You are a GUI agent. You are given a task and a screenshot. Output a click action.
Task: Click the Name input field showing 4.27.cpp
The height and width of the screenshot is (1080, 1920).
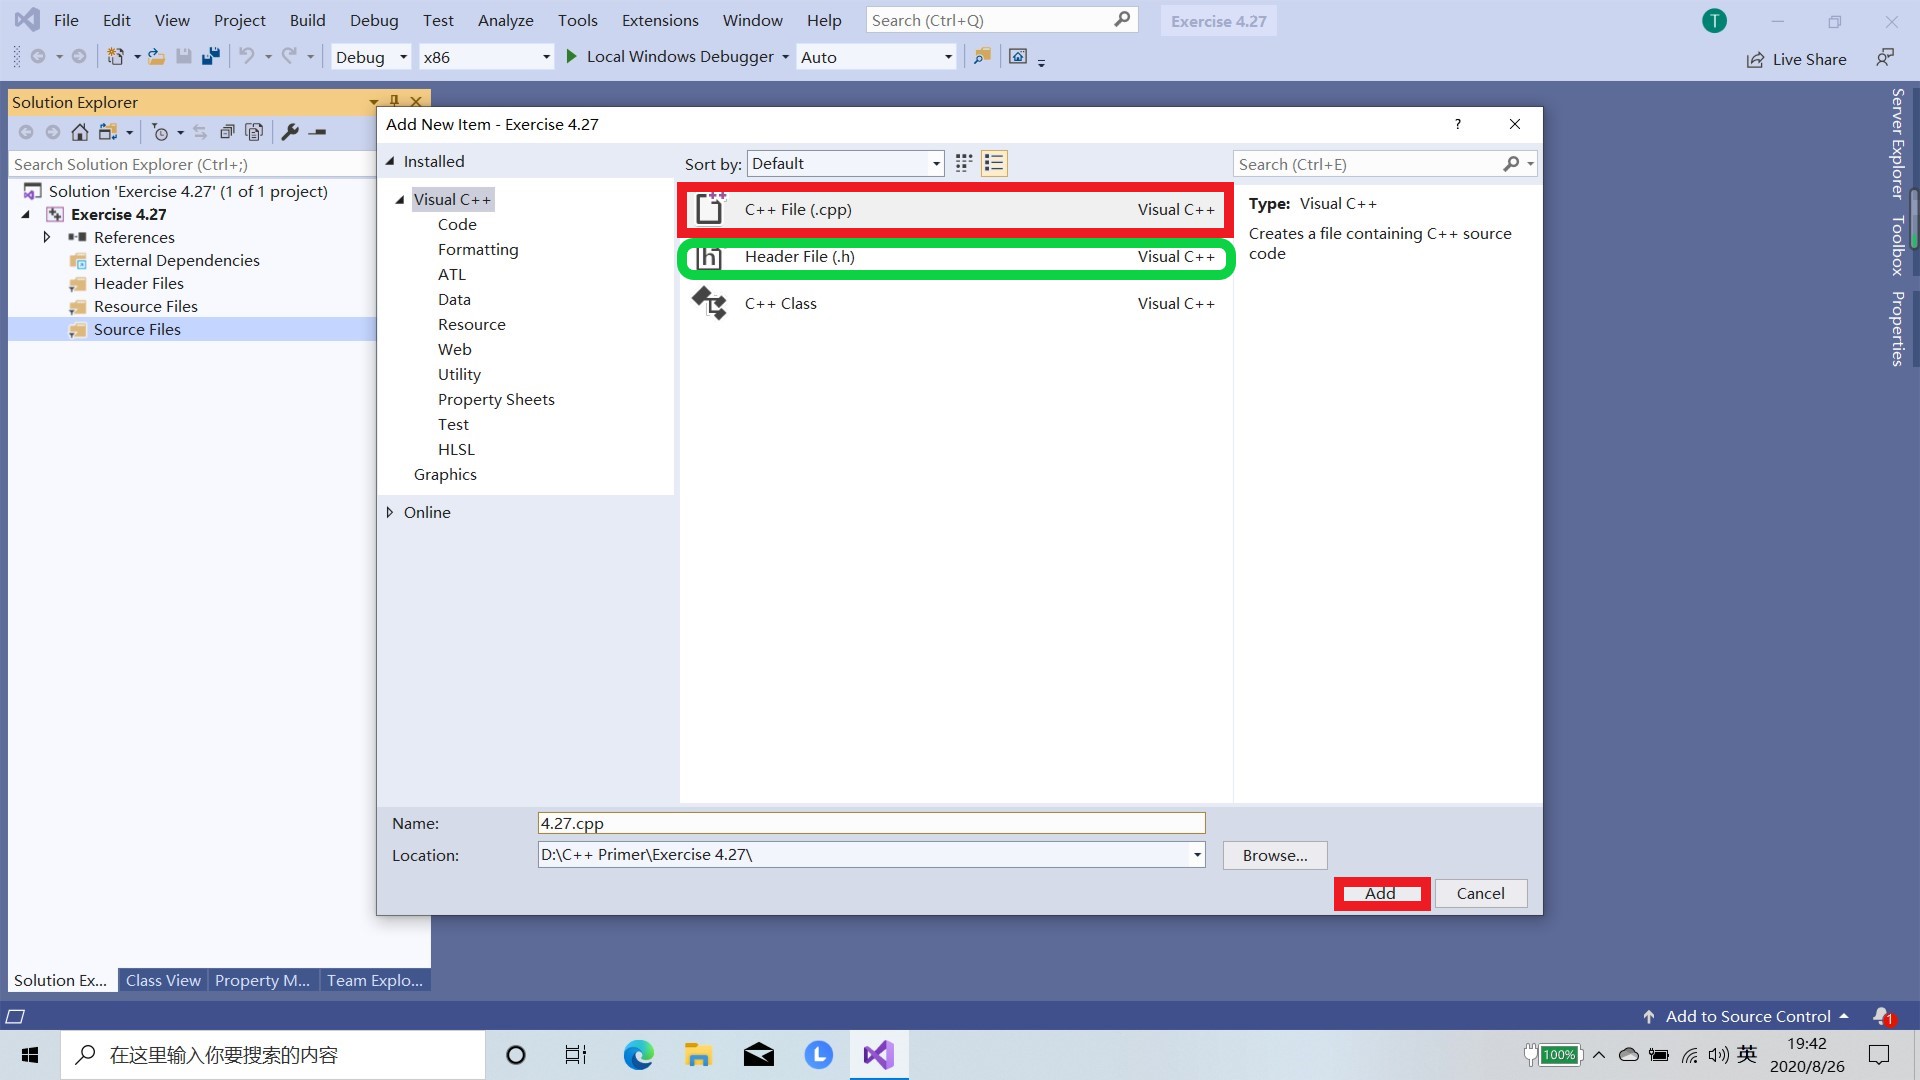(x=870, y=823)
